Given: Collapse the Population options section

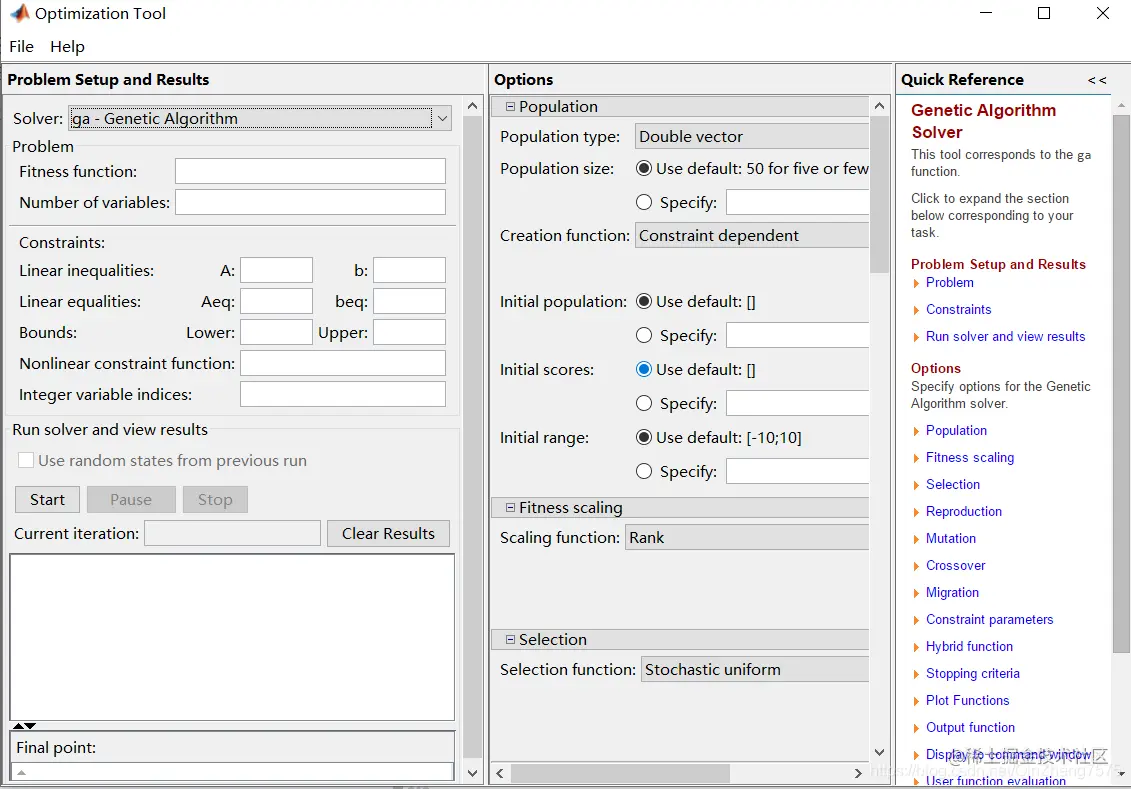Looking at the screenshot, I should click(510, 107).
